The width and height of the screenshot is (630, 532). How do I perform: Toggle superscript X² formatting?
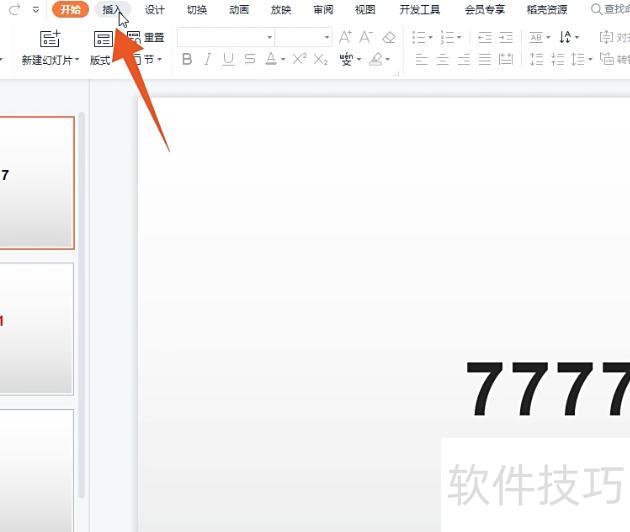click(299, 59)
